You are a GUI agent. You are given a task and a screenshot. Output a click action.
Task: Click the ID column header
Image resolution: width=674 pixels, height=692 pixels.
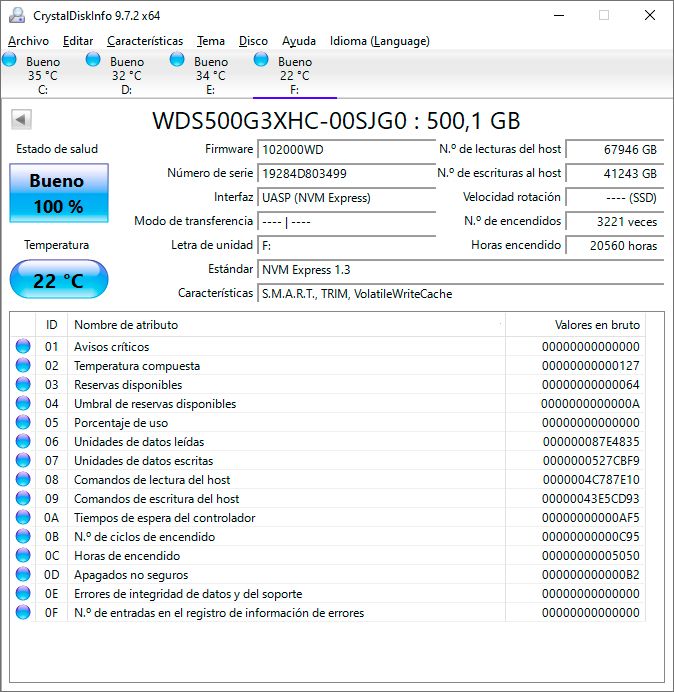pyautogui.click(x=52, y=325)
